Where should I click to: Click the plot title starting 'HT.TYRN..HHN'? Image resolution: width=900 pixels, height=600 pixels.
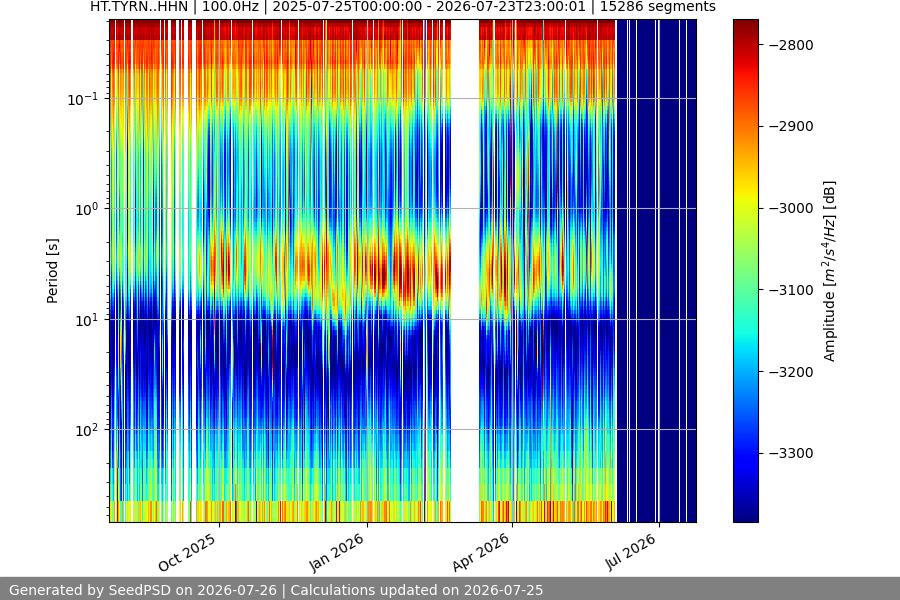point(403,7)
